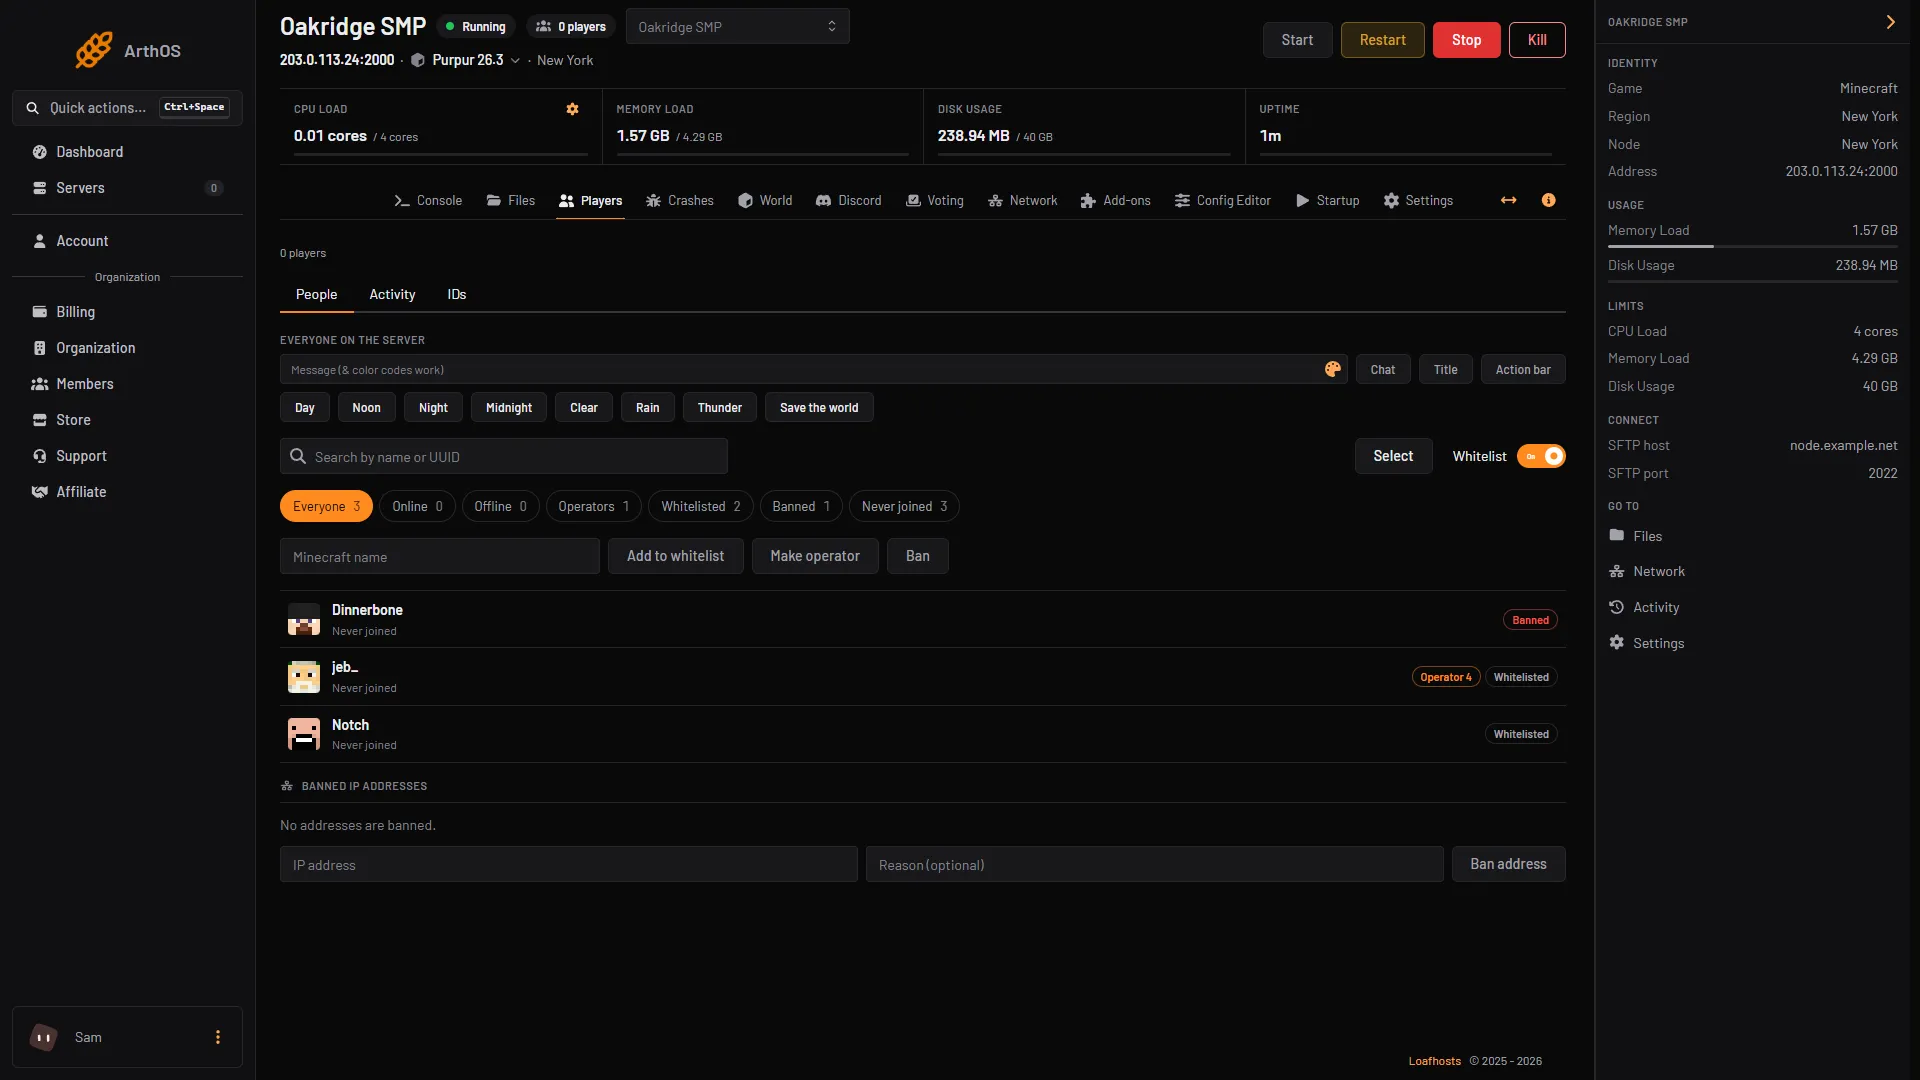
Task: Open the Affiliate sidebar item
Action: 127,492
